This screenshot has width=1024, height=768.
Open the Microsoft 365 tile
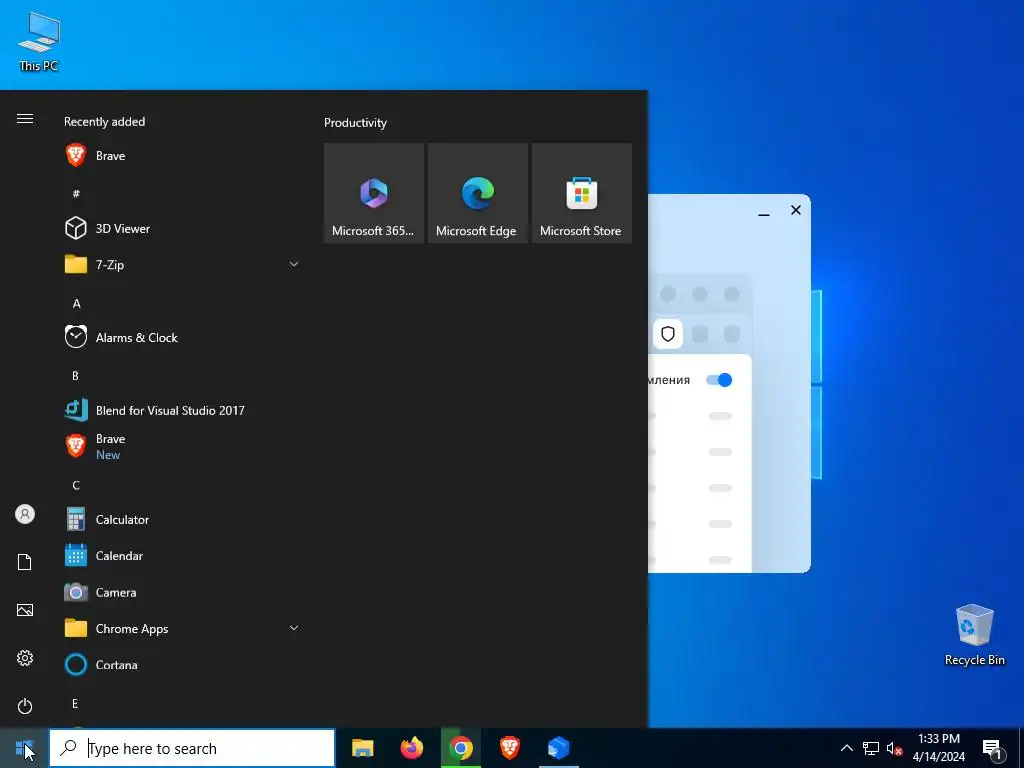(374, 193)
